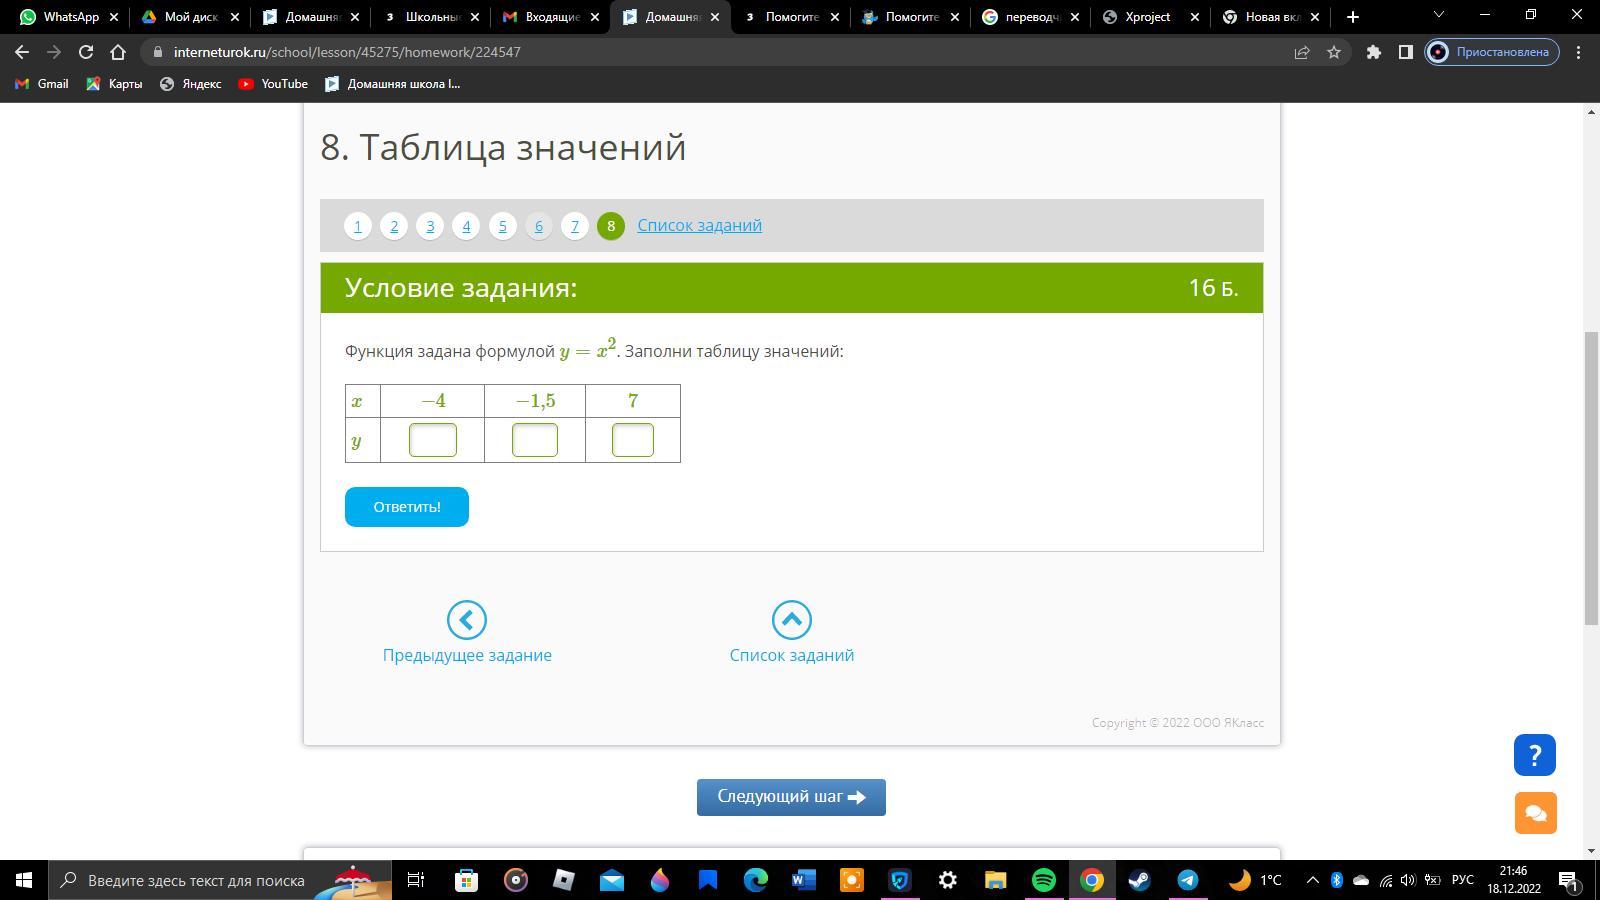Click the y input field under x = −4
The height and width of the screenshot is (900, 1600).
(432, 440)
